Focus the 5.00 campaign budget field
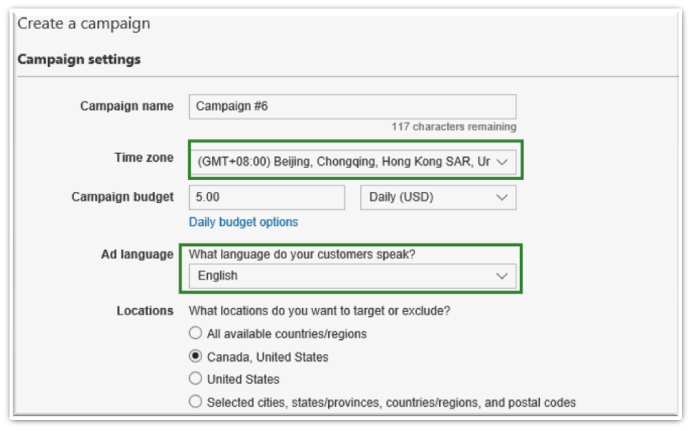692x431 pixels. [x=266, y=197]
